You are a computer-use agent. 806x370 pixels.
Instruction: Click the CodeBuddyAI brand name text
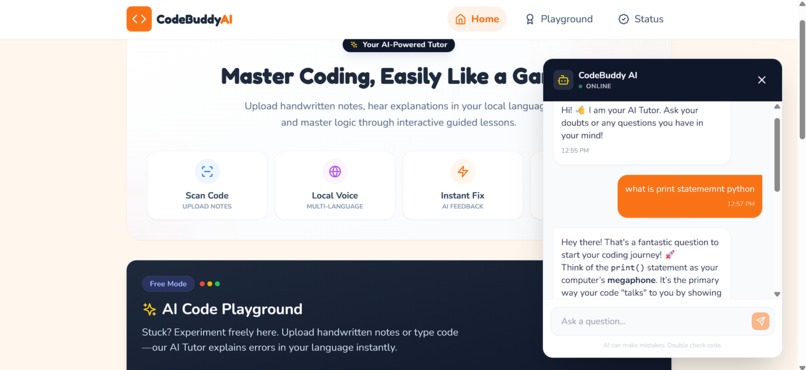coord(194,19)
